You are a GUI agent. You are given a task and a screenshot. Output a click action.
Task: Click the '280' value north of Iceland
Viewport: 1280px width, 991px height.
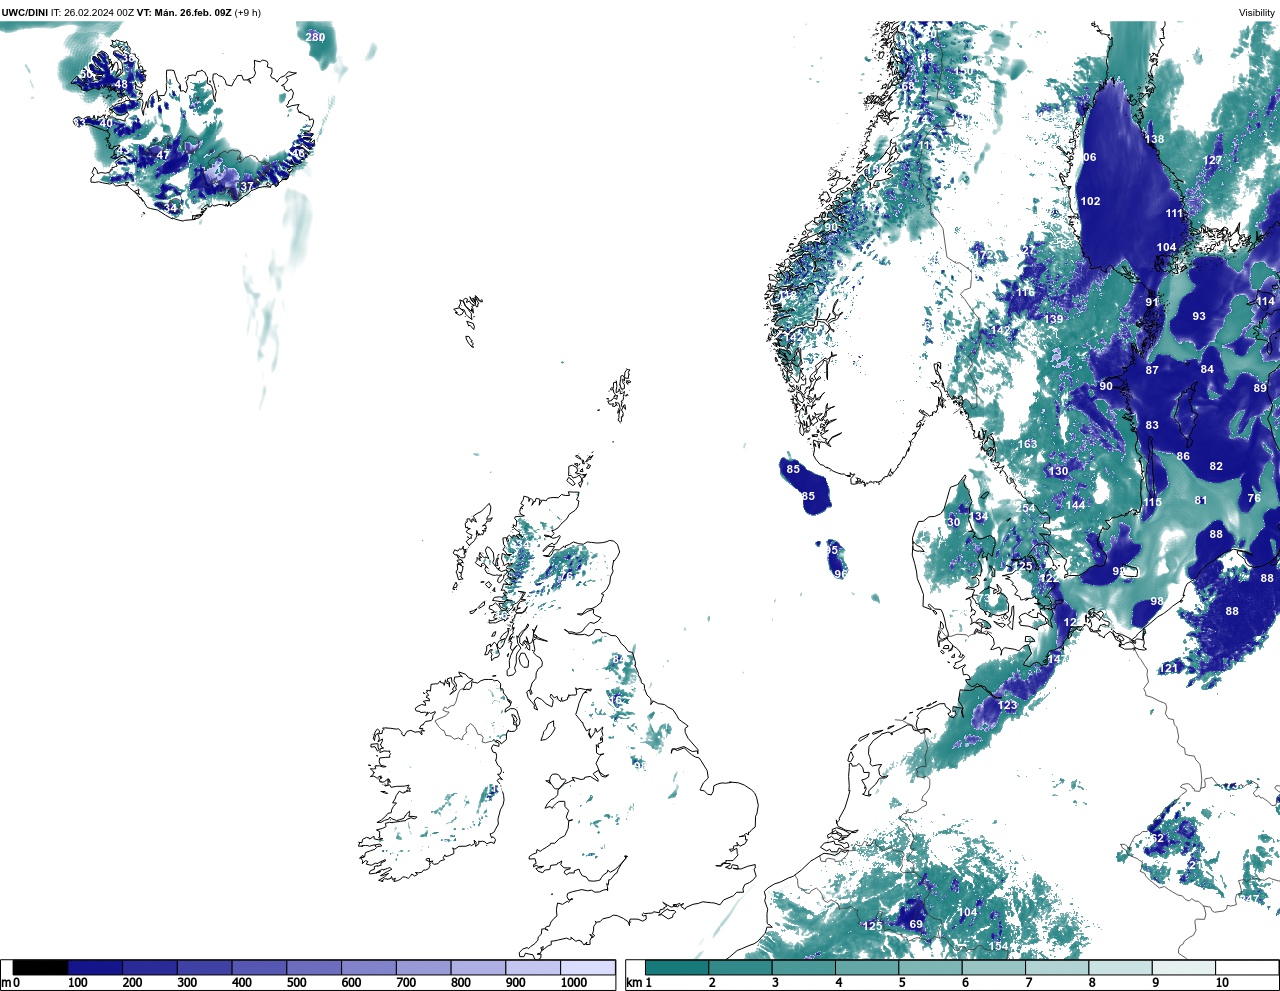tap(315, 37)
